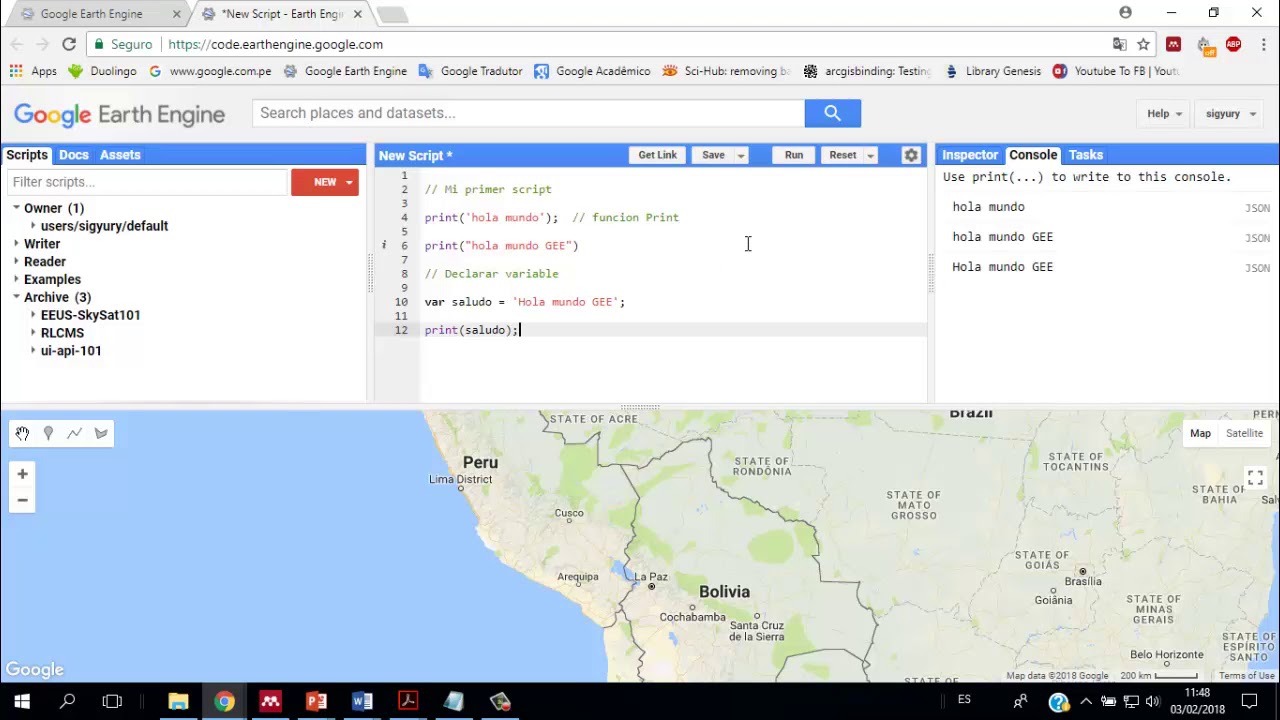
Task: Click the Run button
Action: (794, 155)
